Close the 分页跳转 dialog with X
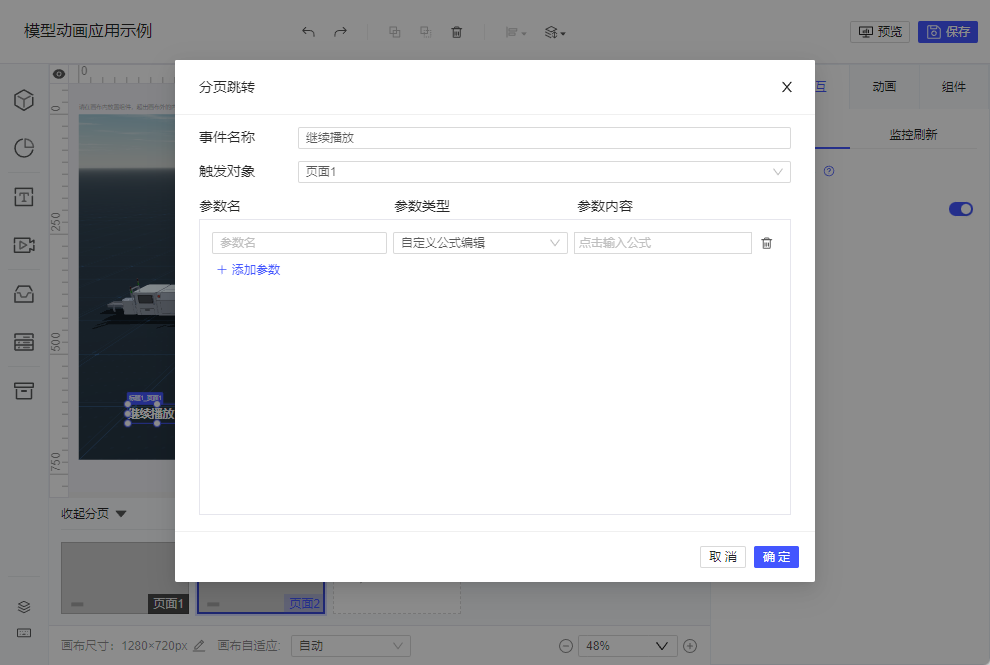Viewport: 990px width, 665px height. tap(787, 87)
